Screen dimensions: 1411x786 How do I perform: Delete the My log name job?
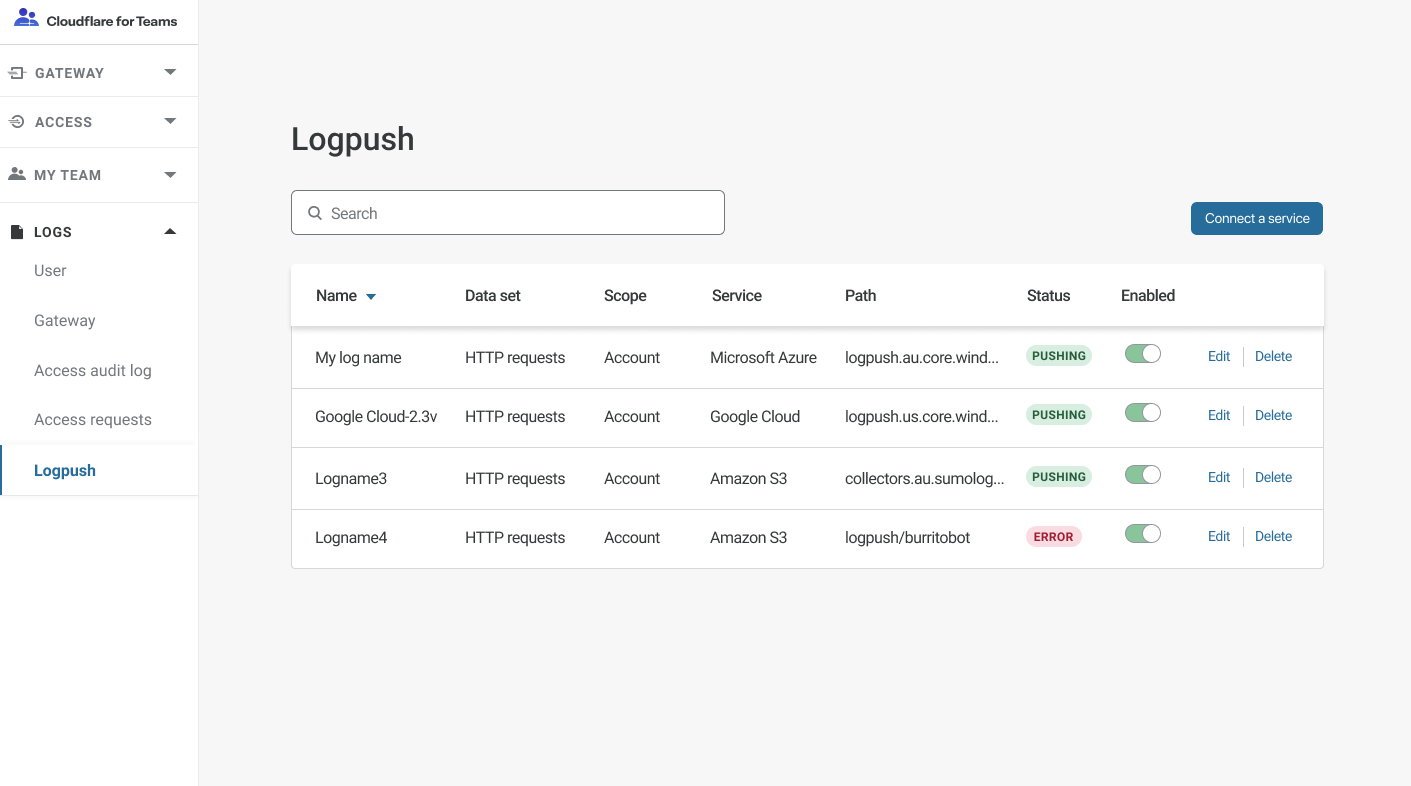tap(1273, 356)
